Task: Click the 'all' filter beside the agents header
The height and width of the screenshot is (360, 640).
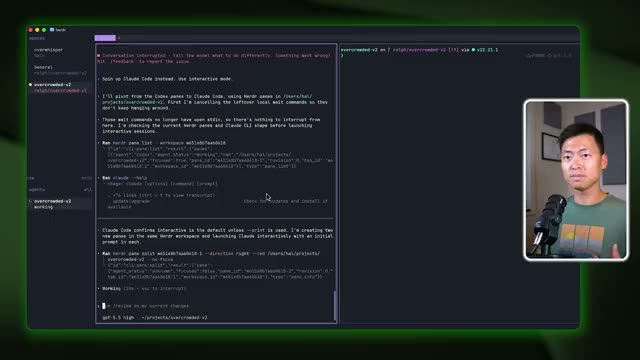Action: point(88,189)
